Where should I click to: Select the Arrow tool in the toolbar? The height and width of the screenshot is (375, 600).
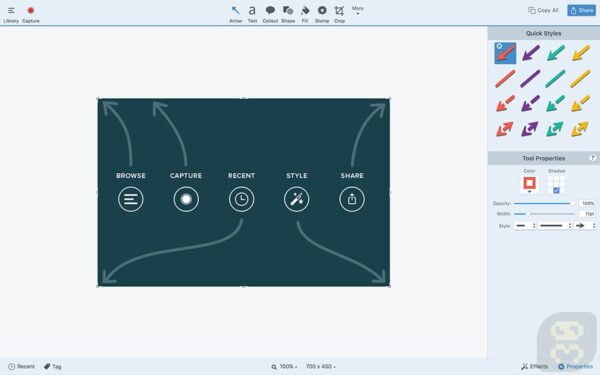[236, 14]
